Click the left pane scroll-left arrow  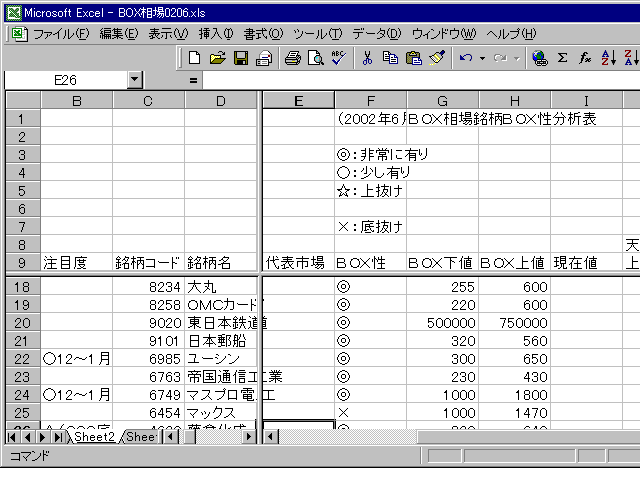[x=171, y=437]
